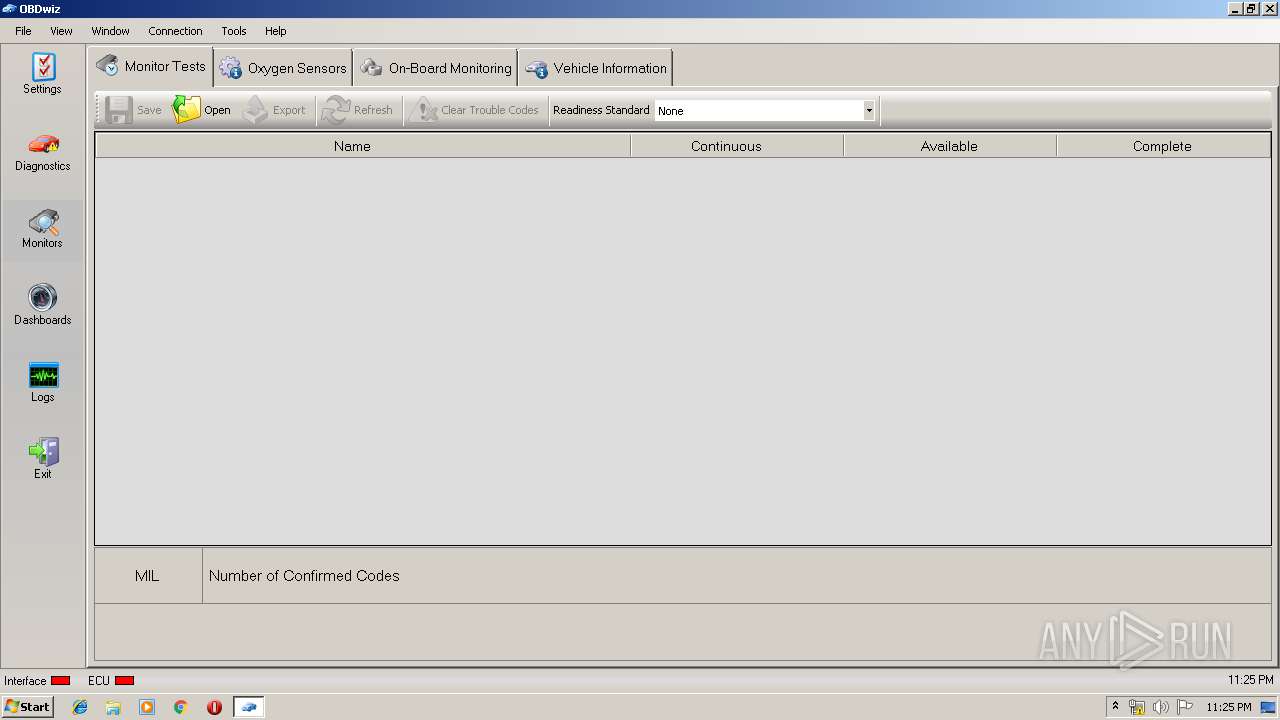Open the media player taskbar icon
This screenshot has height=720, width=1280.
pos(147,707)
